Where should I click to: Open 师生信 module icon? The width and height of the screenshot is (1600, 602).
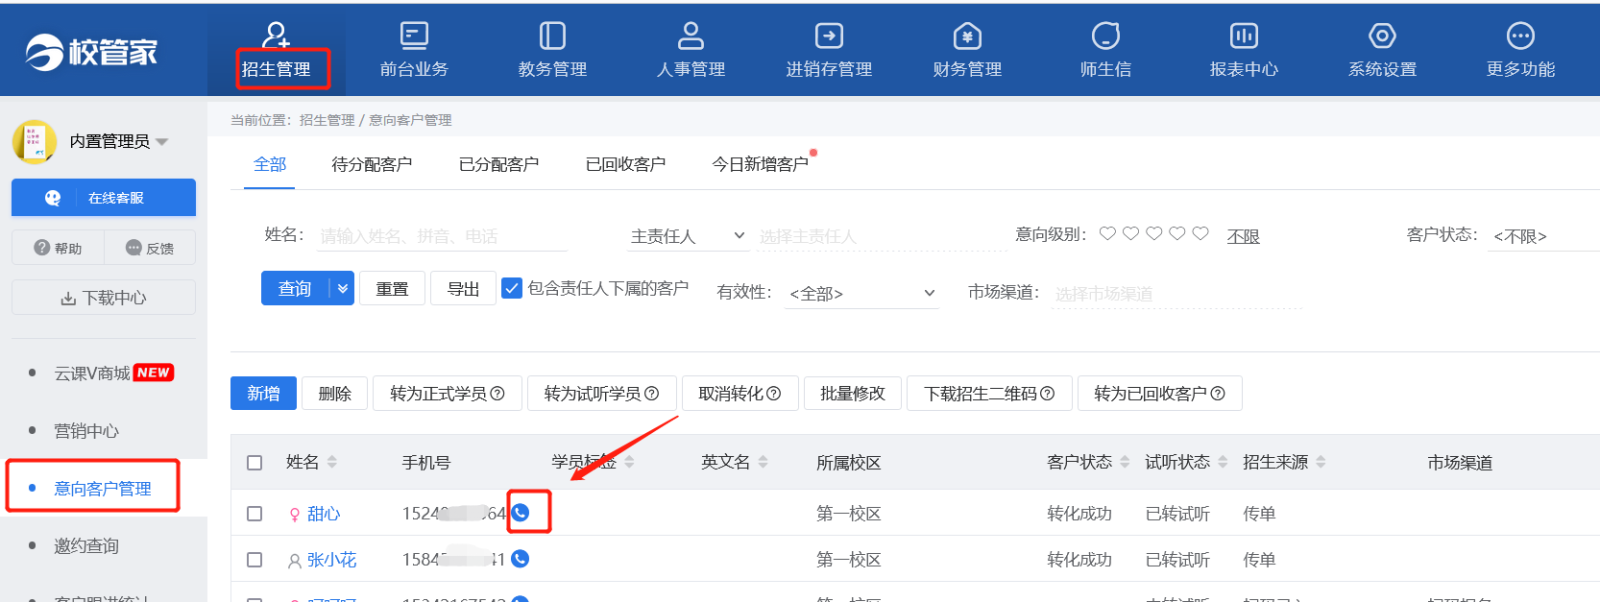pos(1106,35)
